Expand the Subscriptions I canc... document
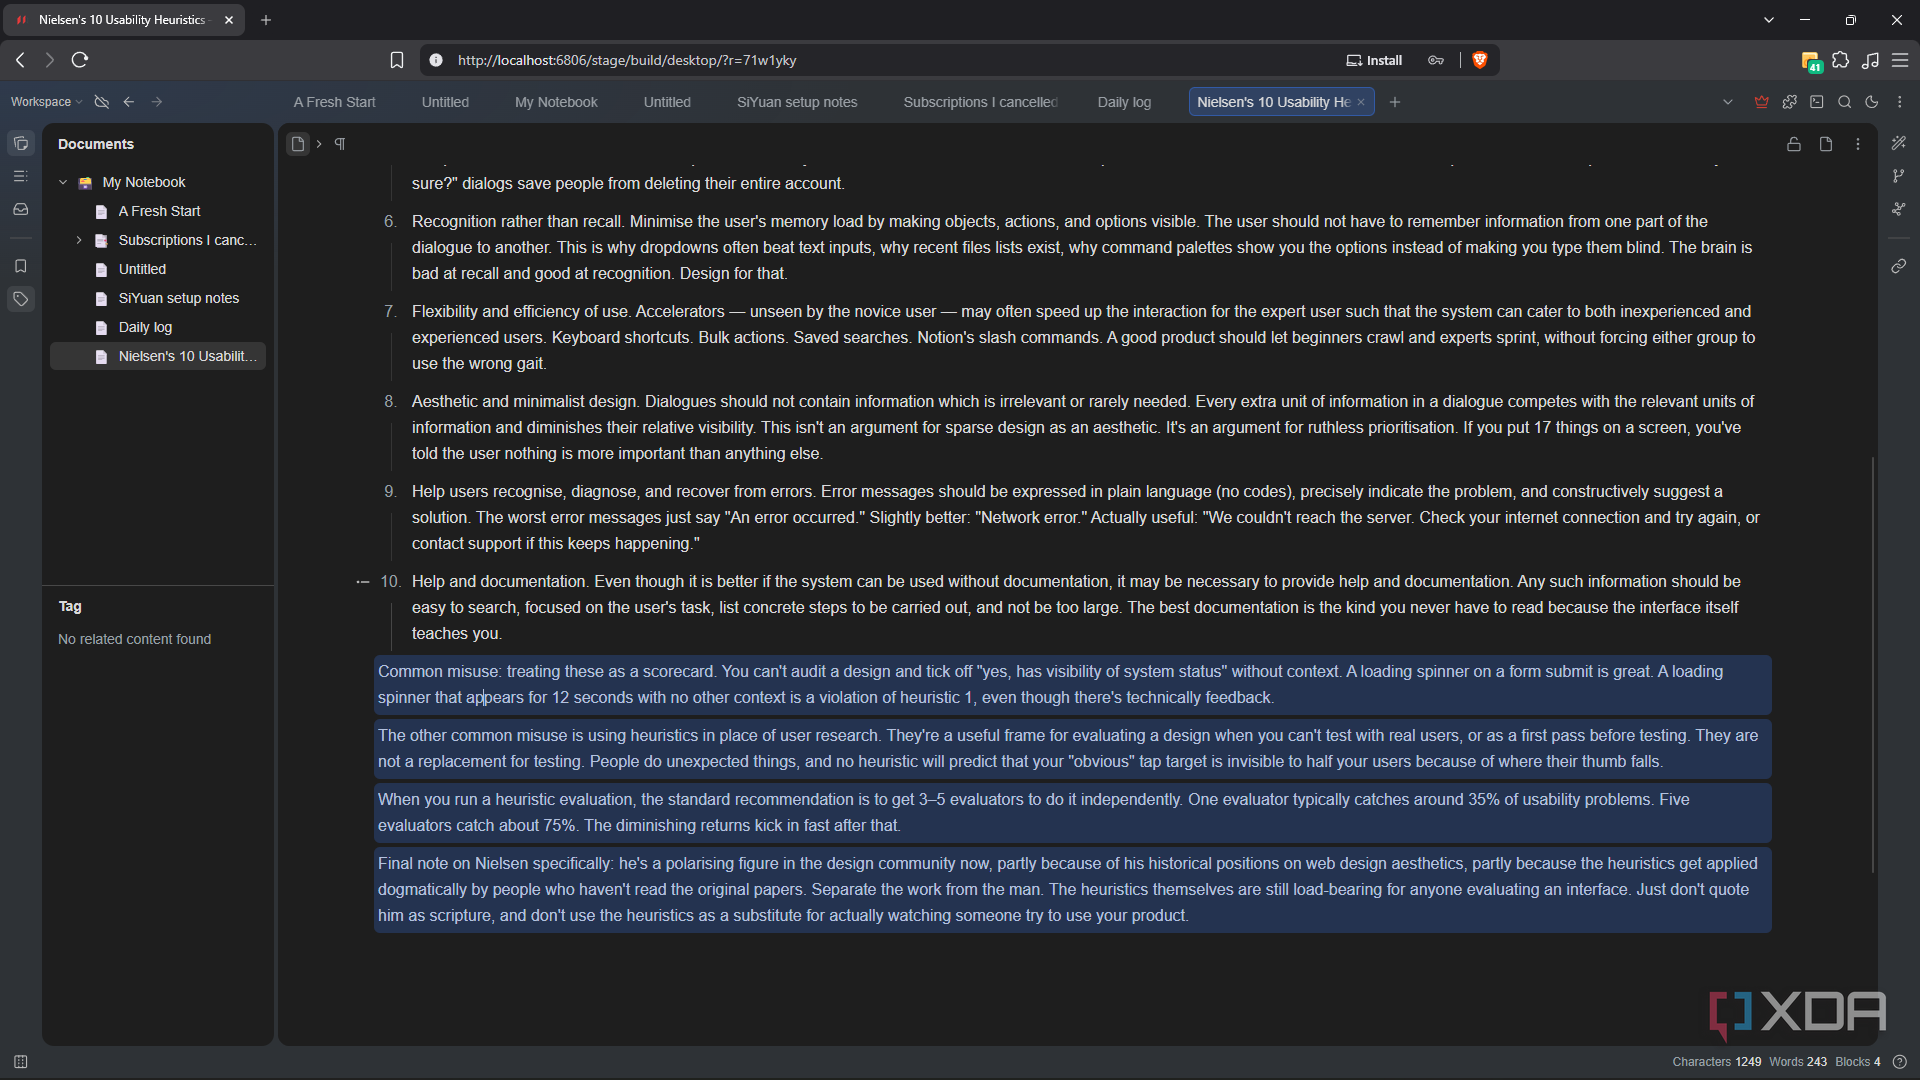This screenshot has height=1080, width=1920. coord(79,240)
